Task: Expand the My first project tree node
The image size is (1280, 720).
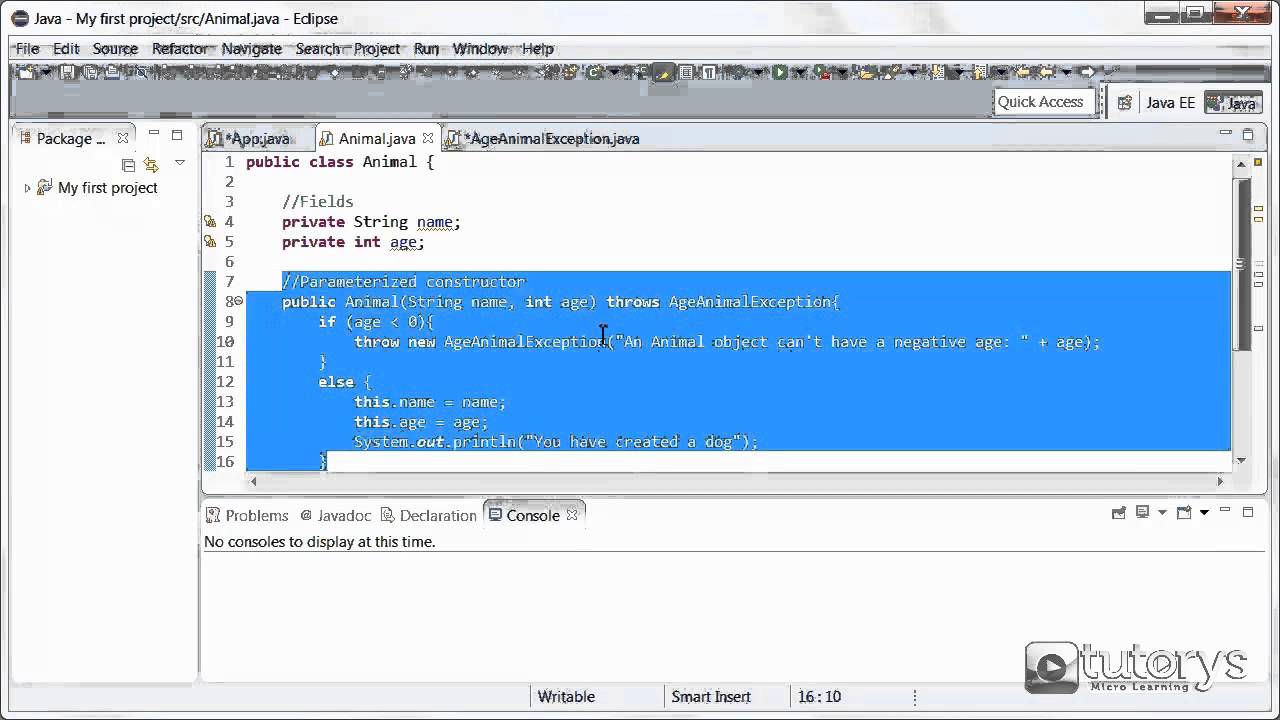Action: 27,188
